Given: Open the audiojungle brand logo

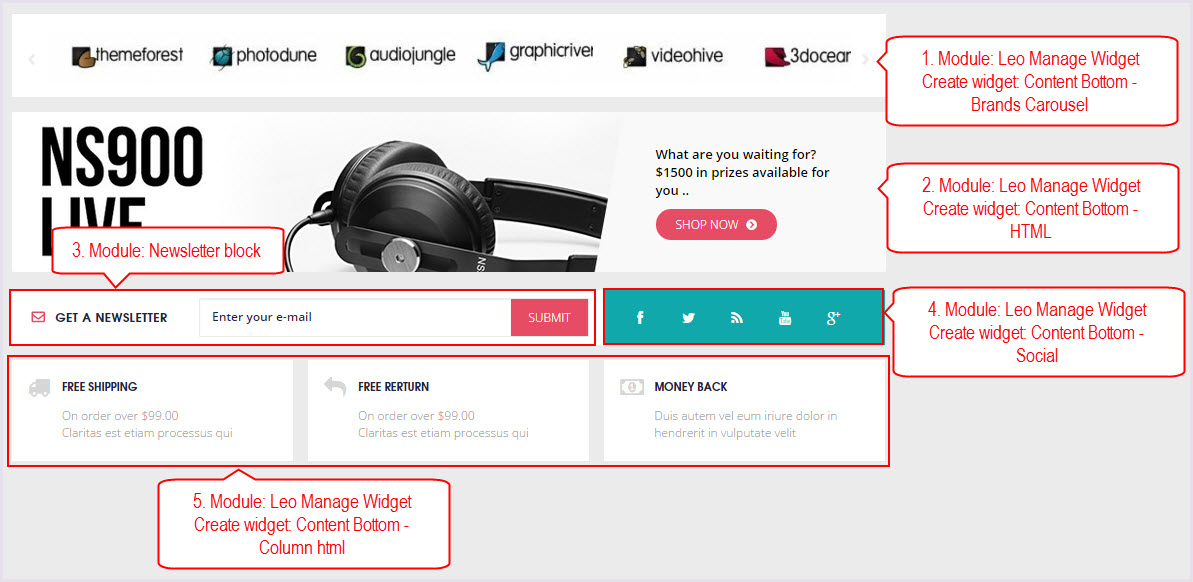Looking at the screenshot, I should coord(400,56).
